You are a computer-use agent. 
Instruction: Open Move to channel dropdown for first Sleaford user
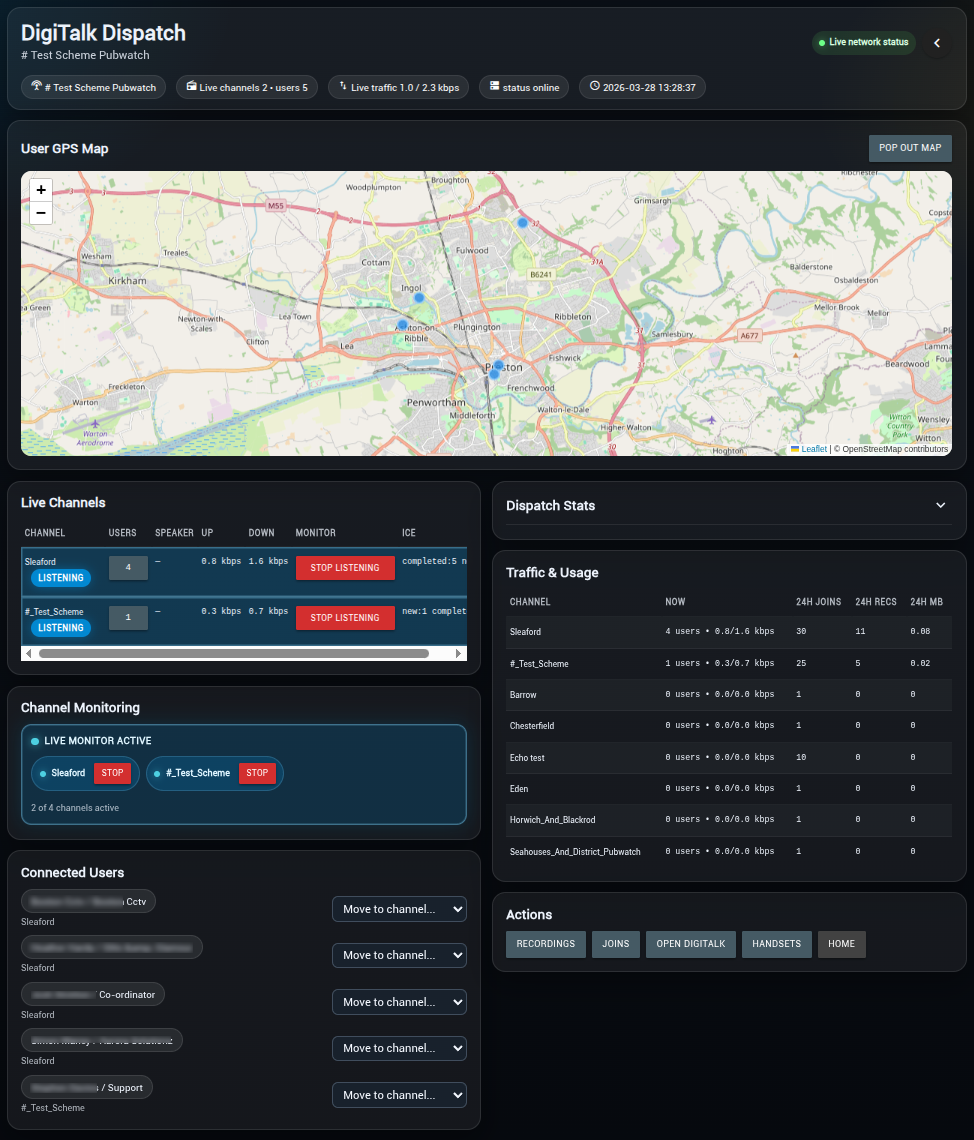[x=399, y=909]
